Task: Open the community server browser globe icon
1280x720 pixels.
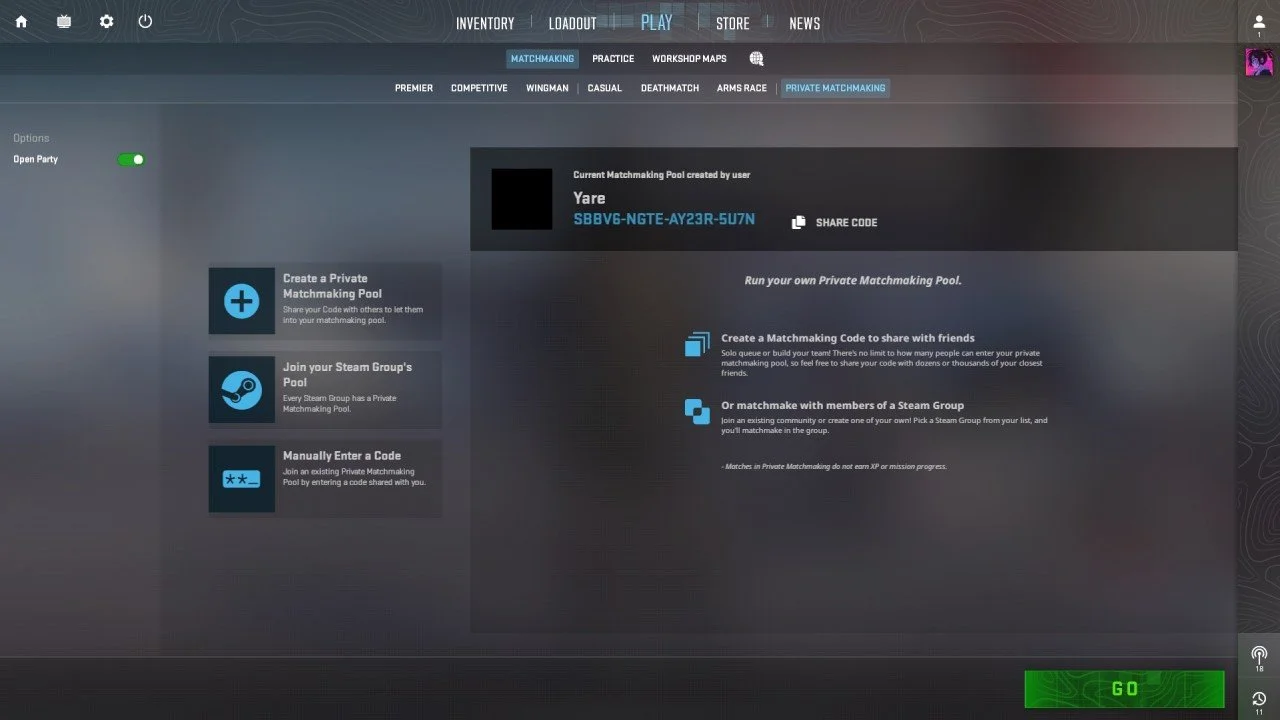Action: 756,59
